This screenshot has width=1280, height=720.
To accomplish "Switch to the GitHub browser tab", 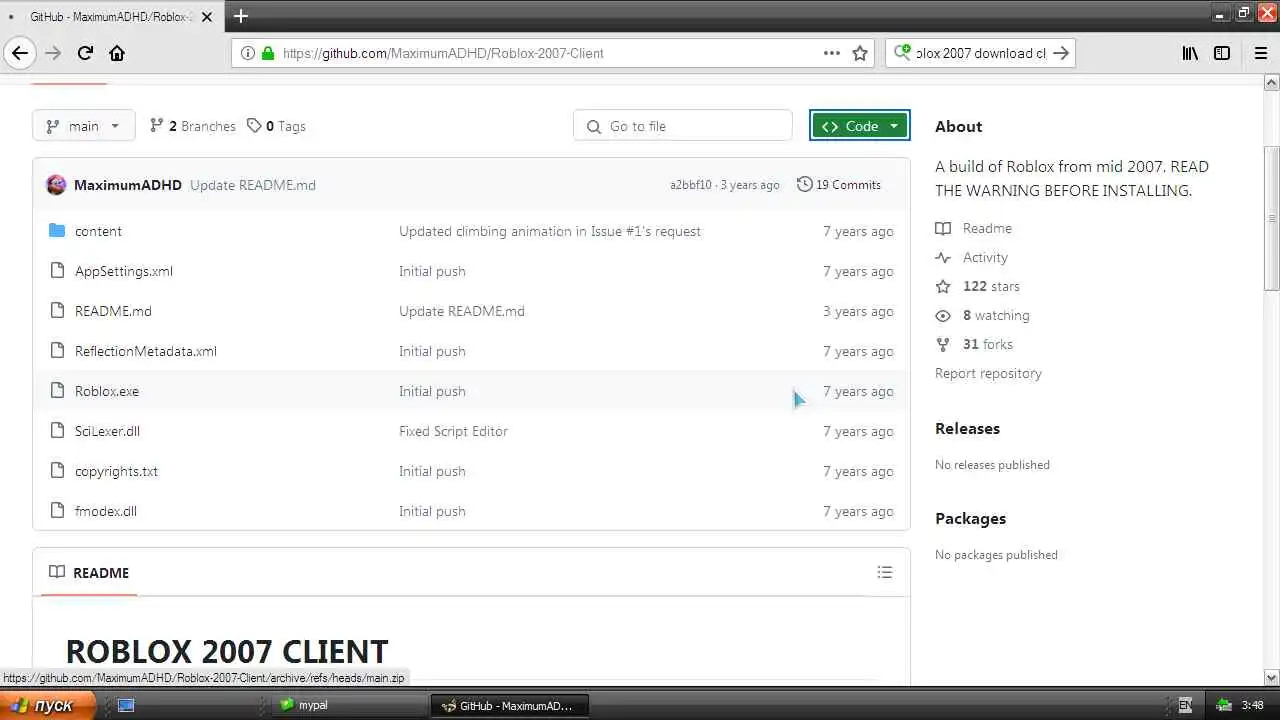I will click(110, 17).
